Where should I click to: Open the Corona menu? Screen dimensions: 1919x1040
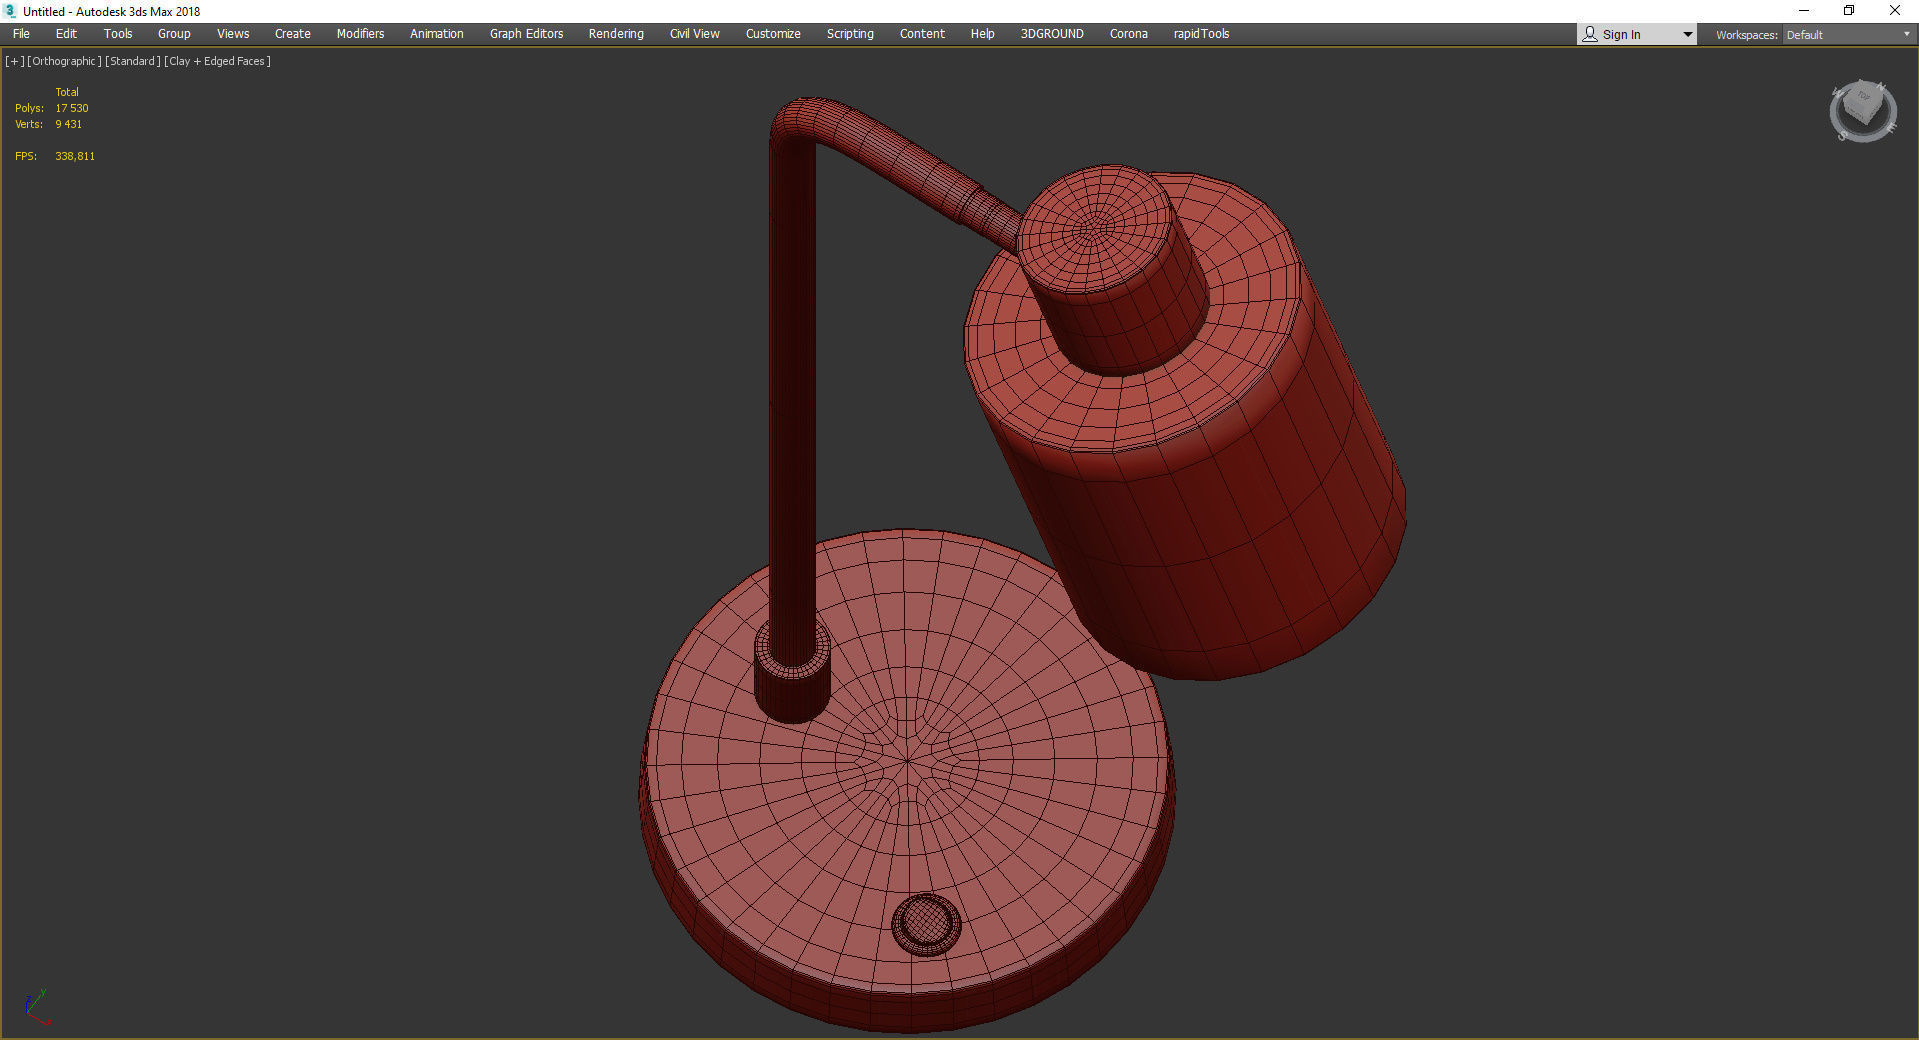[1129, 34]
